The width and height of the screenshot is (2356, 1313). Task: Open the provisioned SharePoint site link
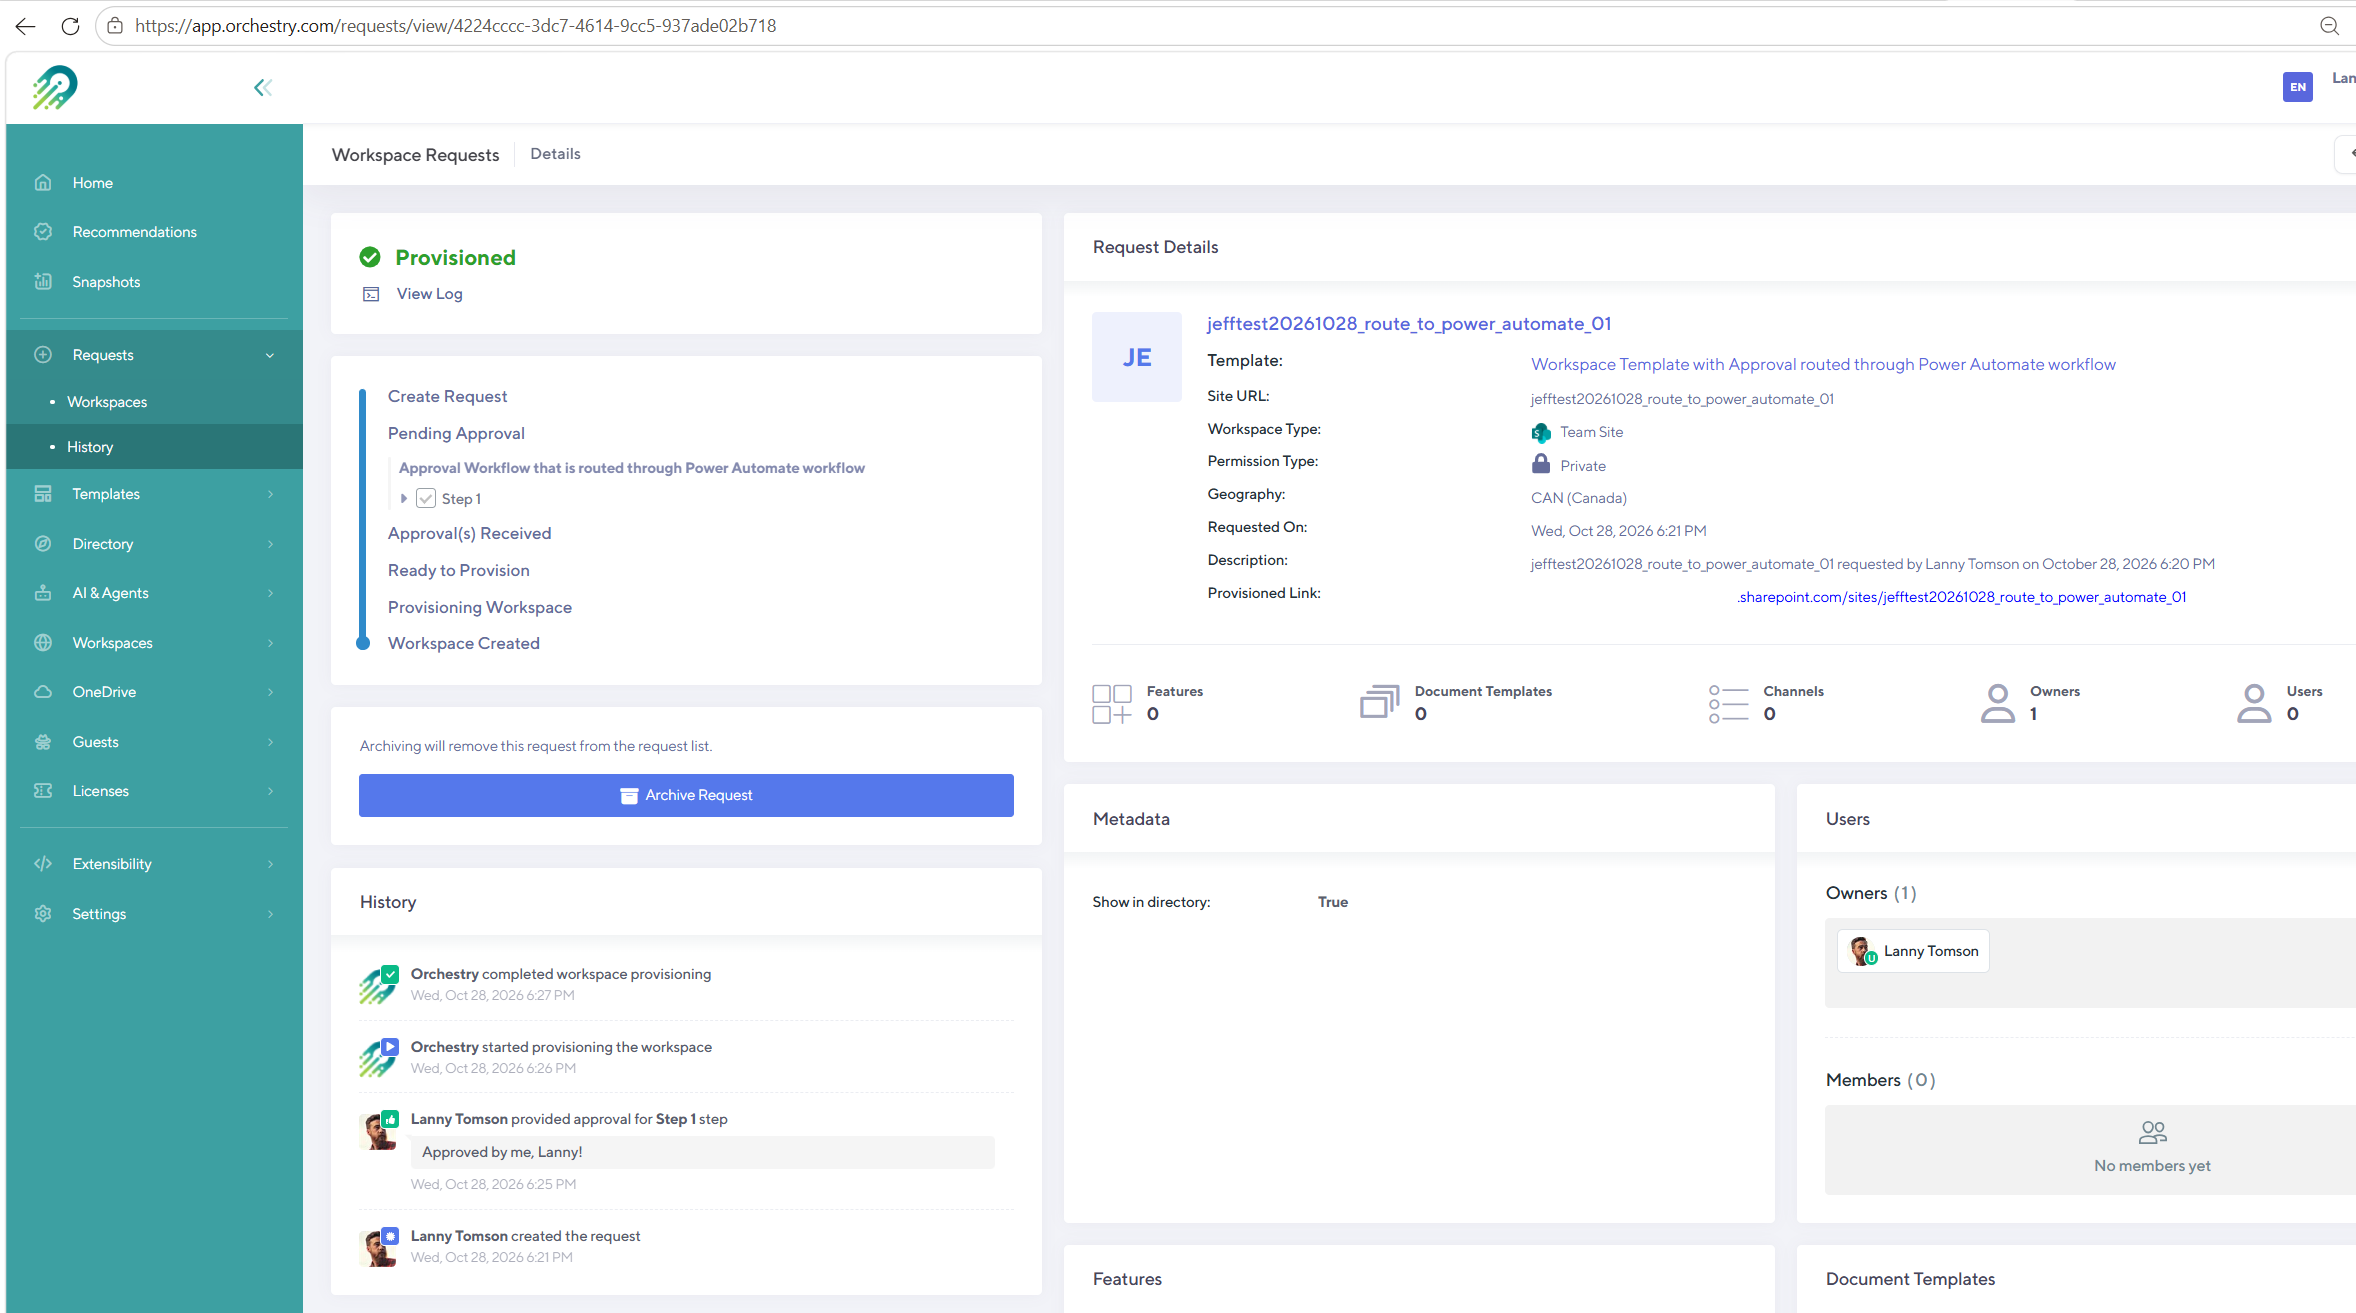1961,597
